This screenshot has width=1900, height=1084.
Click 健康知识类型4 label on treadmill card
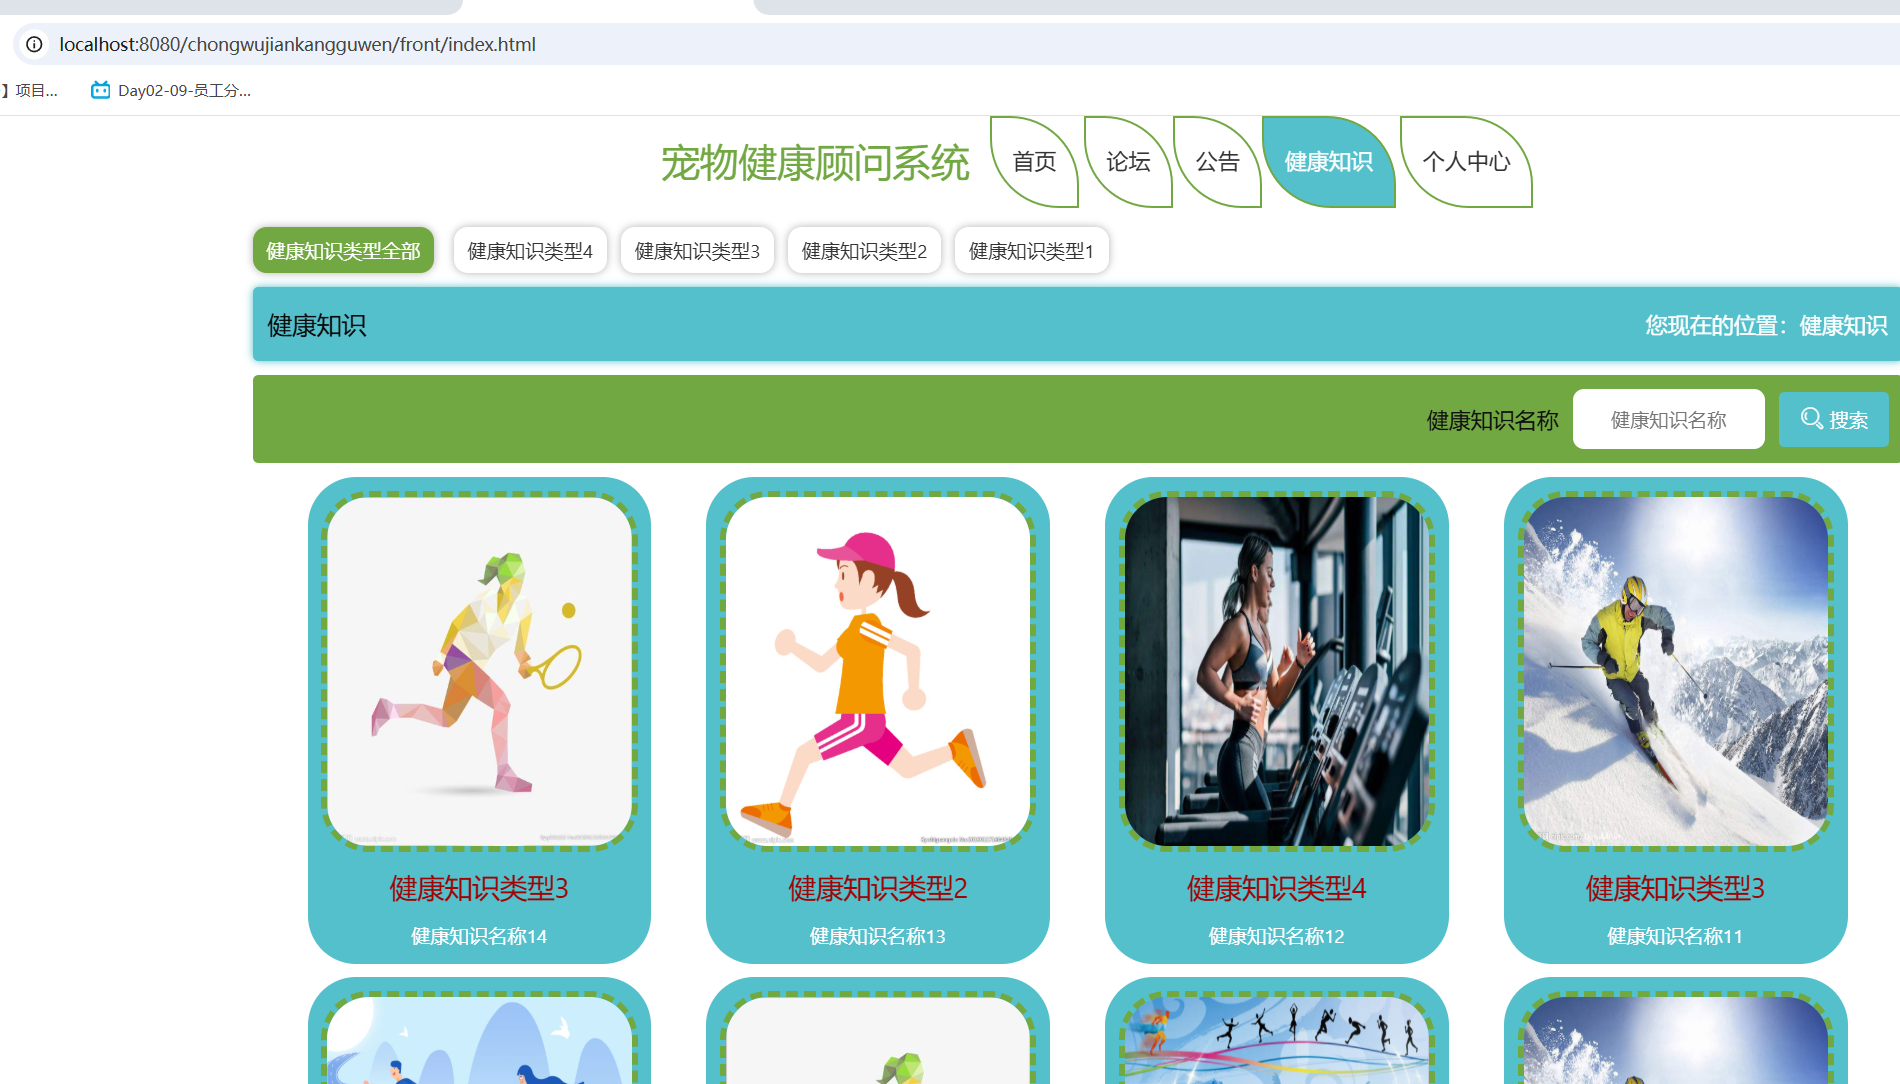point(1276,888)
